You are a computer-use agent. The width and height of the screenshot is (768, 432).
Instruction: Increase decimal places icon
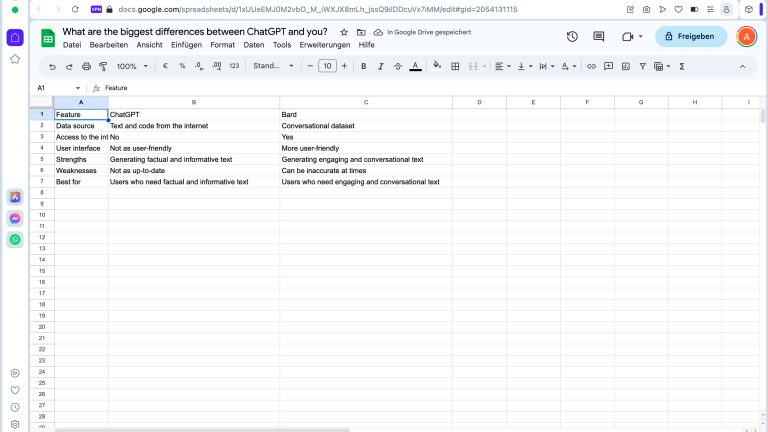tap(216, 66)
